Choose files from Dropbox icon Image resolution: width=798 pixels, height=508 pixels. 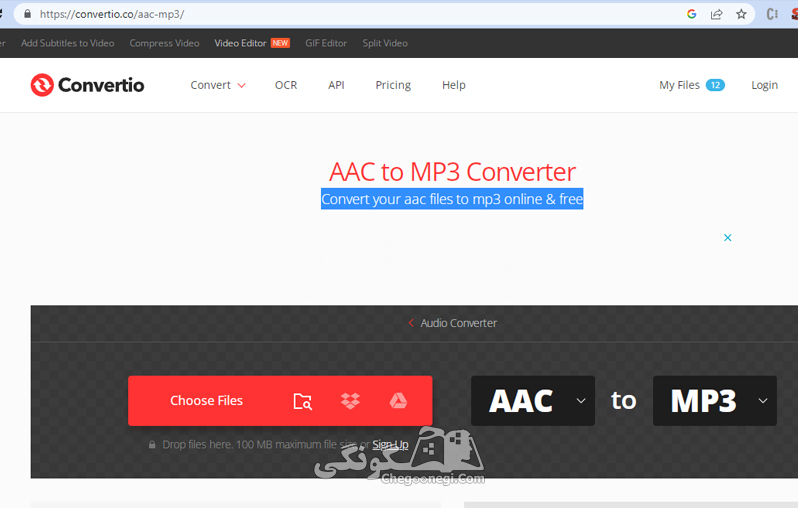click(350, 401)
